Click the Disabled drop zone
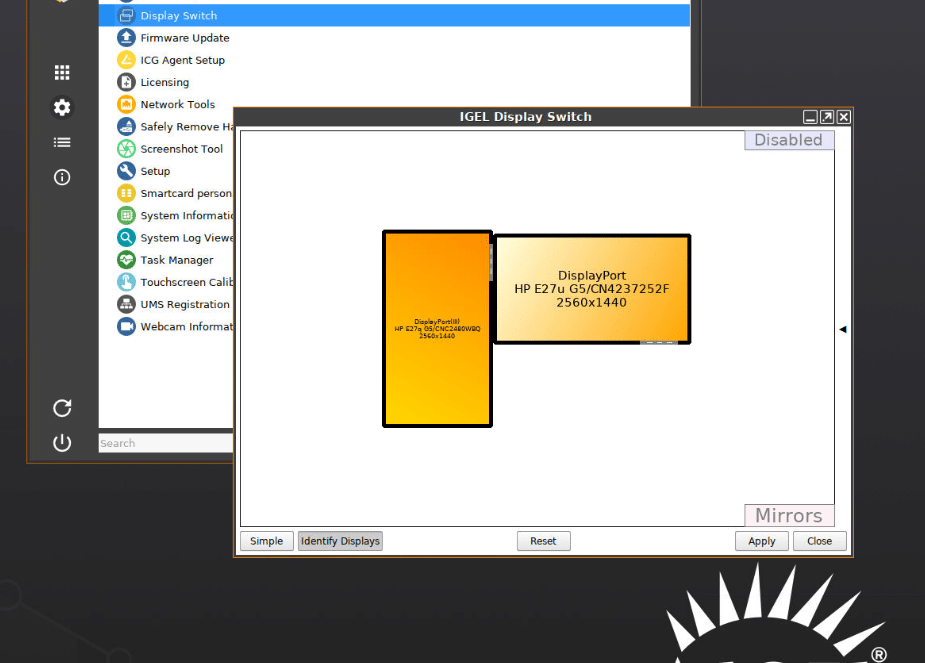The height and width of the screenshot is (663, 925). pyautogui.click(x=789, y=140)
